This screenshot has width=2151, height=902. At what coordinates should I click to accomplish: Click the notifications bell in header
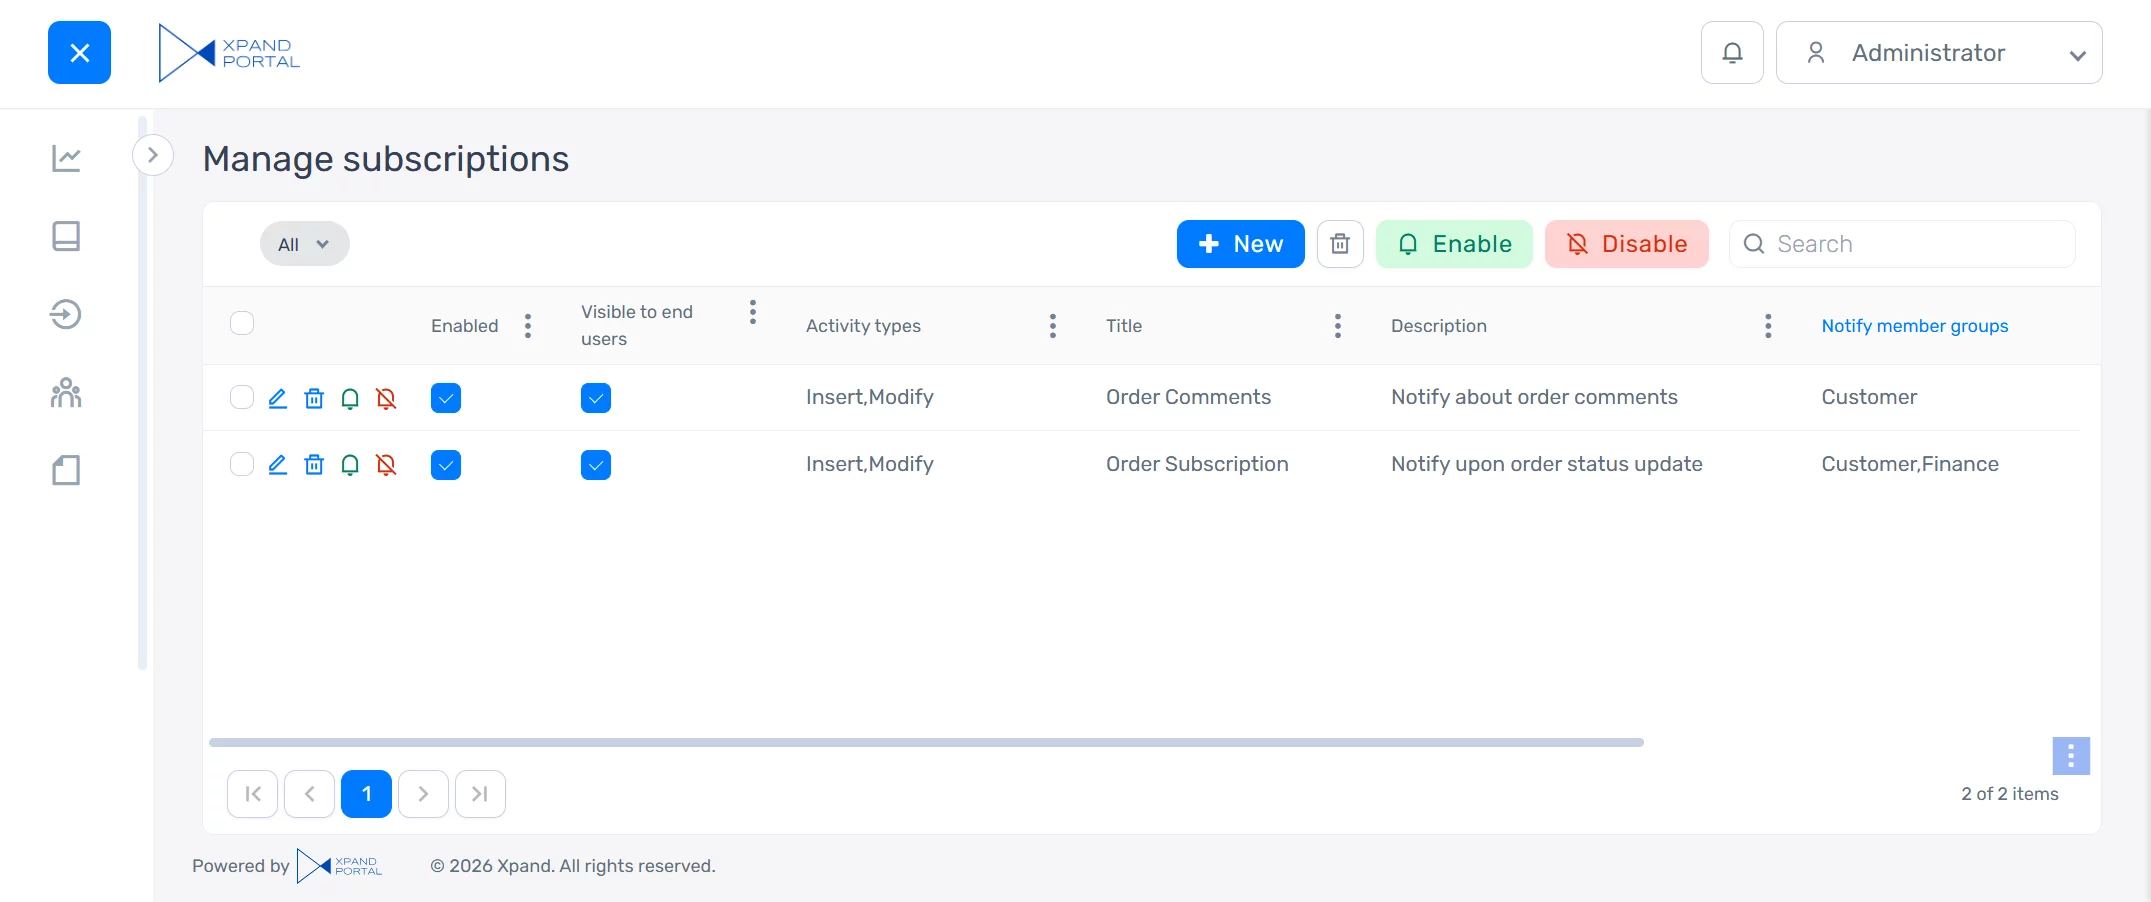click(1731, 53)
